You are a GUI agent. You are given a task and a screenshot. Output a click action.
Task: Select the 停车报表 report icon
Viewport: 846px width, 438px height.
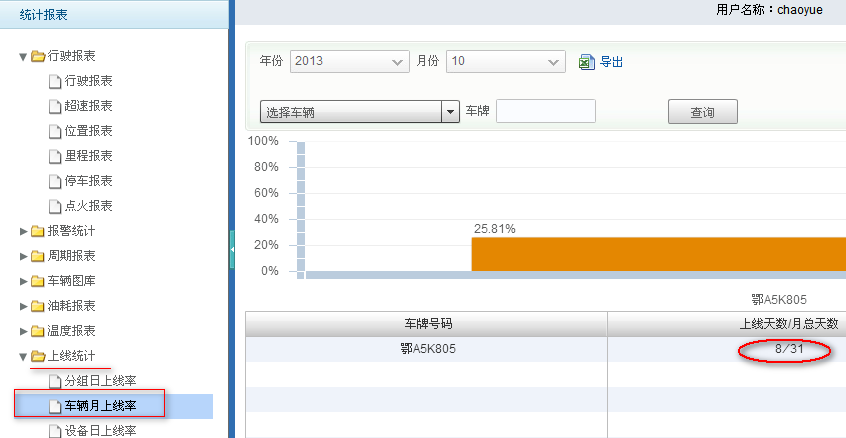[x=55, y=181]
